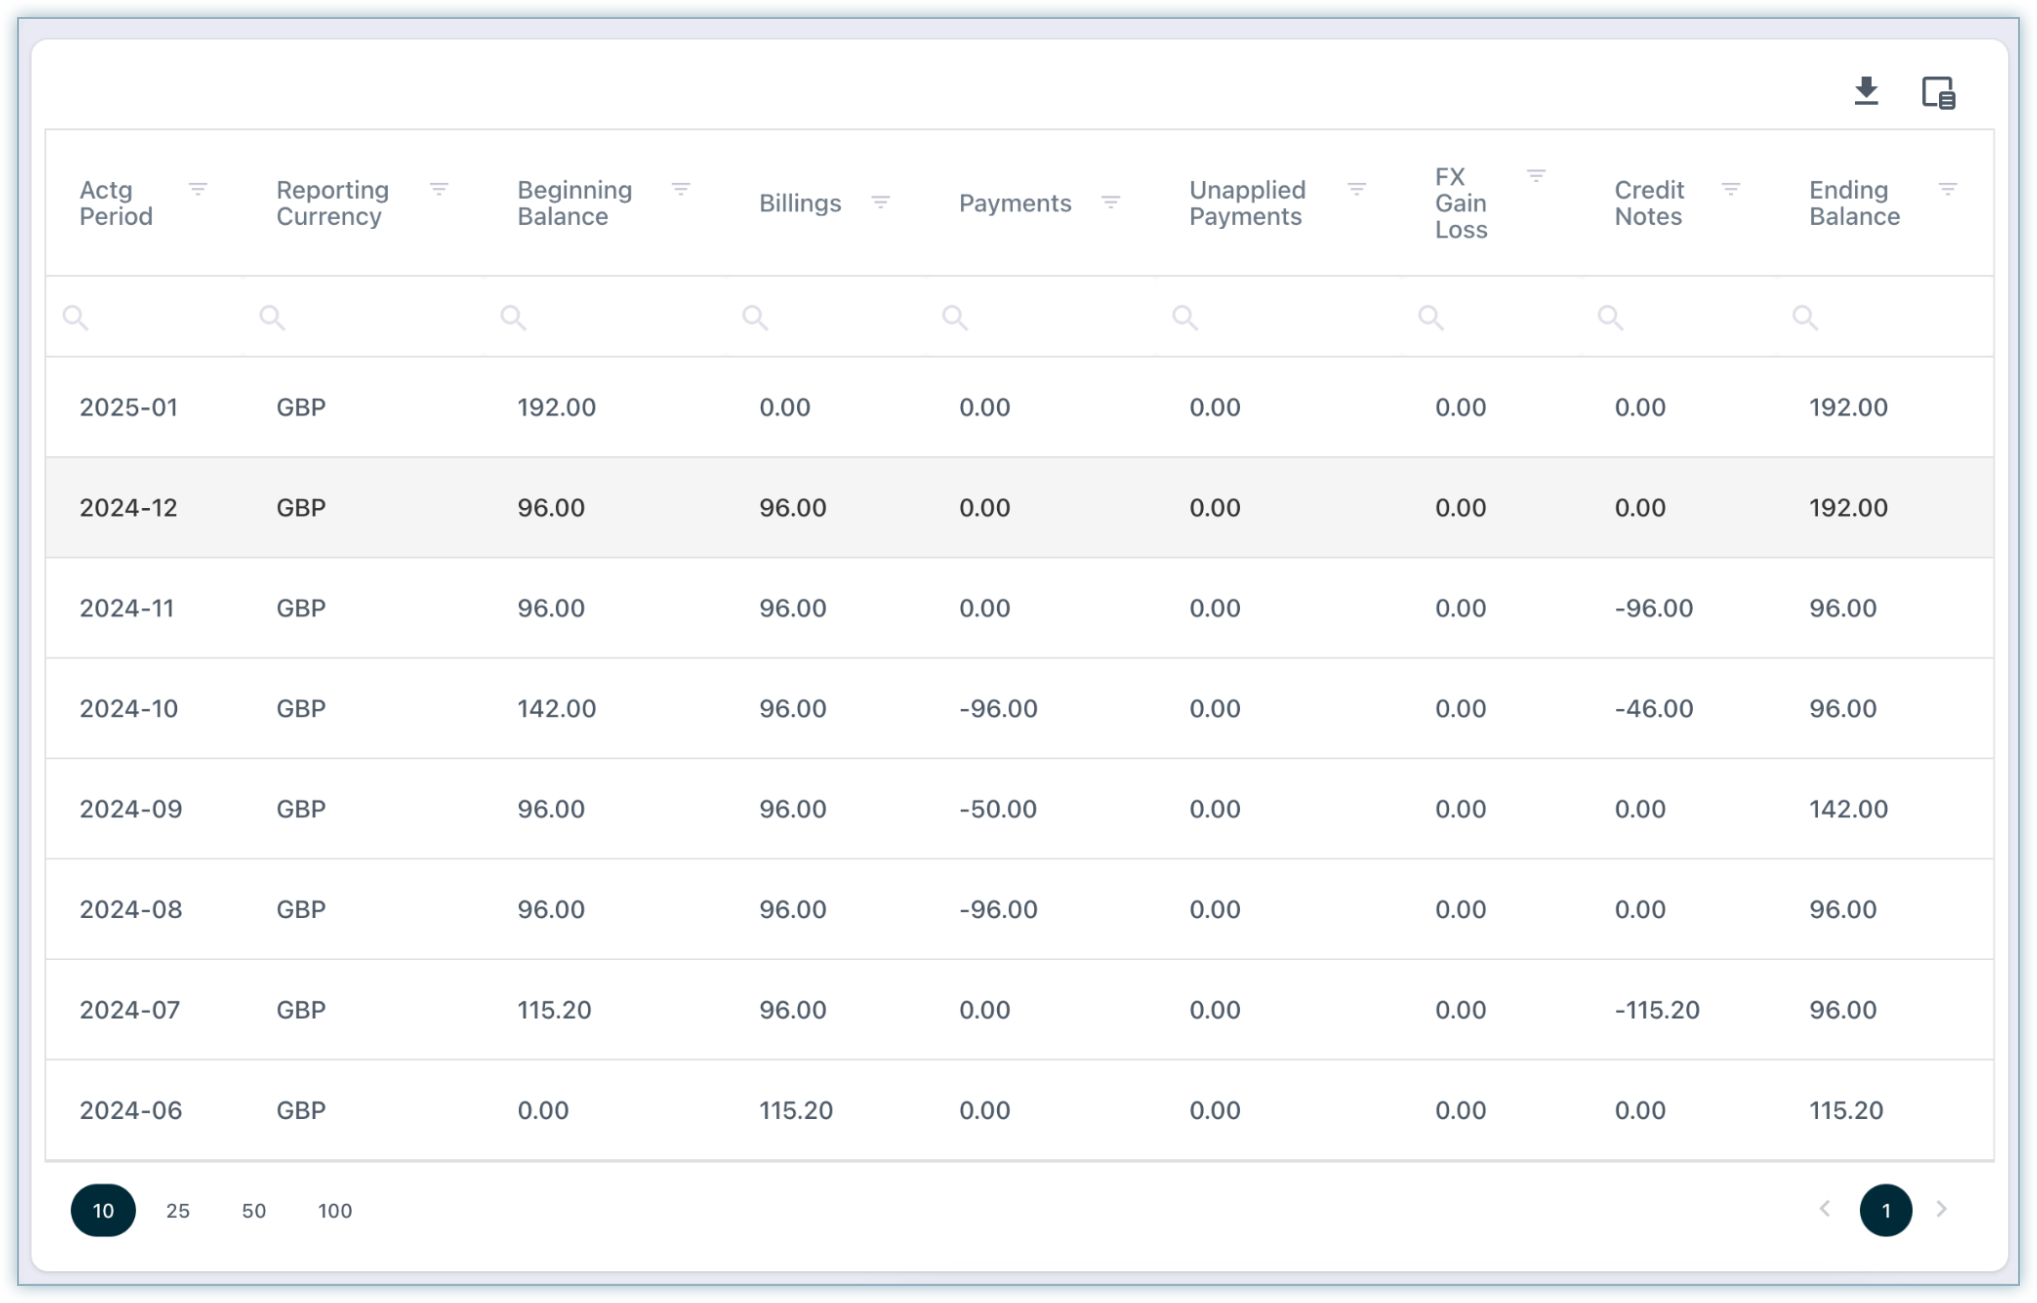The image size is (2037, 1303).
Task: Open filter icon next to Billings
Action: coord(880,203)
